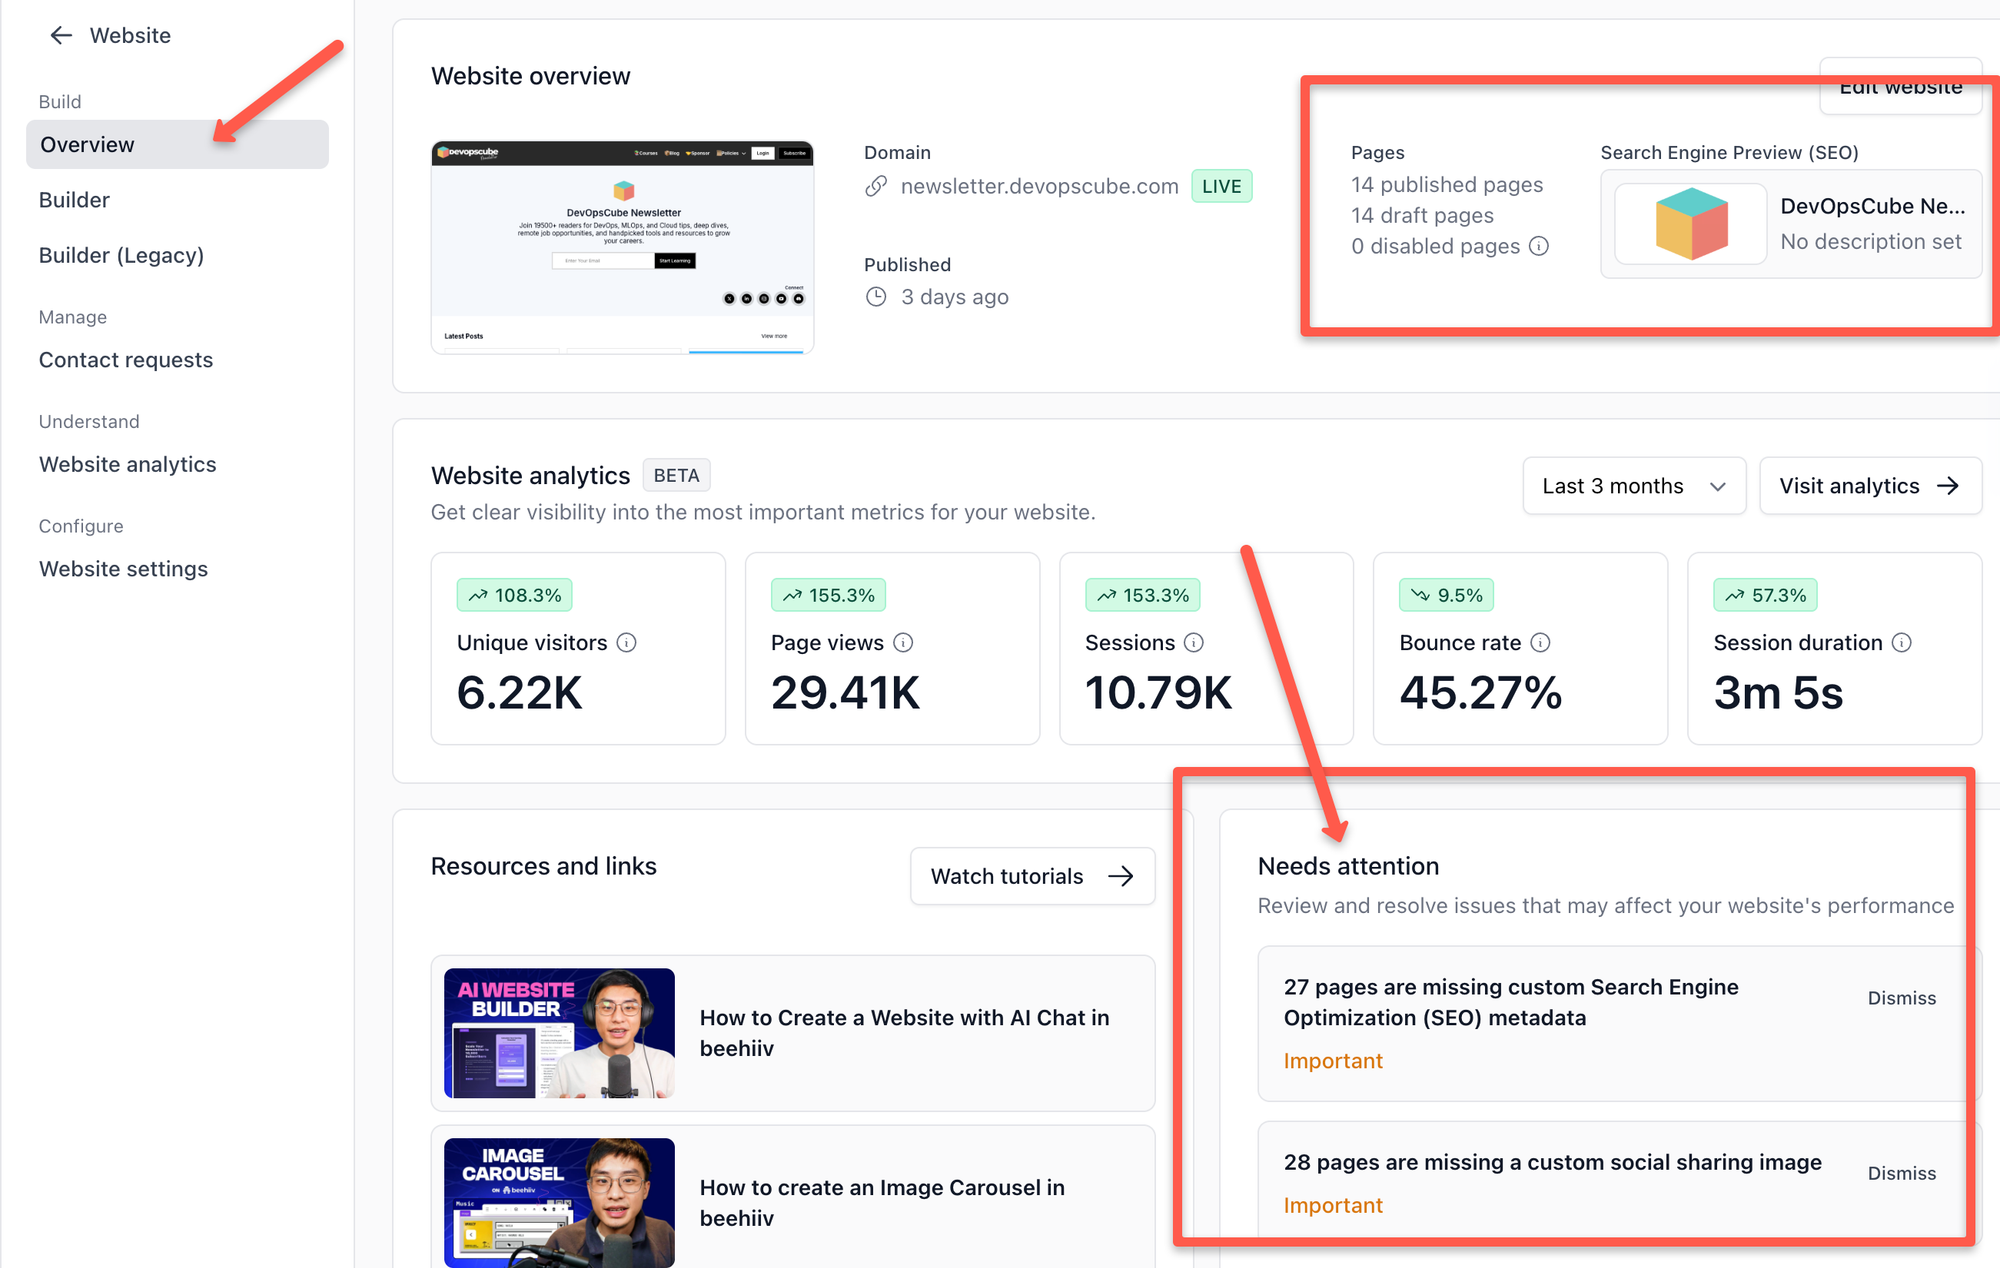
Task: Open Website settings in sidebar
Action: click(x=123, y=569)
